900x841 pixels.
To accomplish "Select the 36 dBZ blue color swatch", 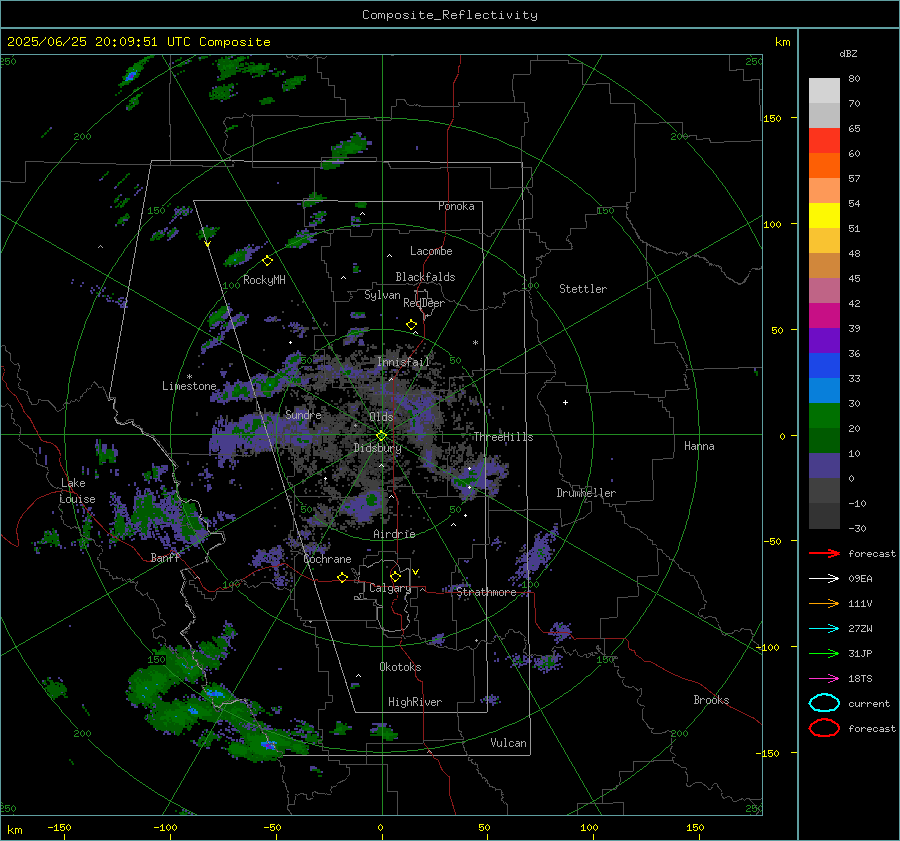I will point(824,365).
